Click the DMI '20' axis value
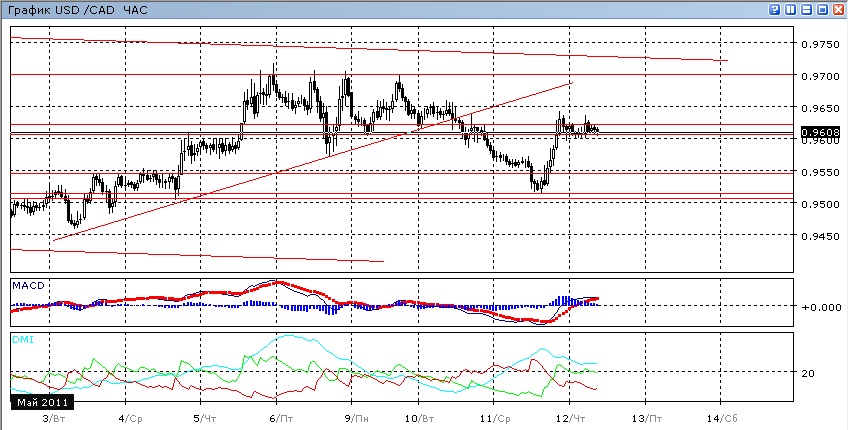This screenshot has width=848, height=430. [808, 373]
